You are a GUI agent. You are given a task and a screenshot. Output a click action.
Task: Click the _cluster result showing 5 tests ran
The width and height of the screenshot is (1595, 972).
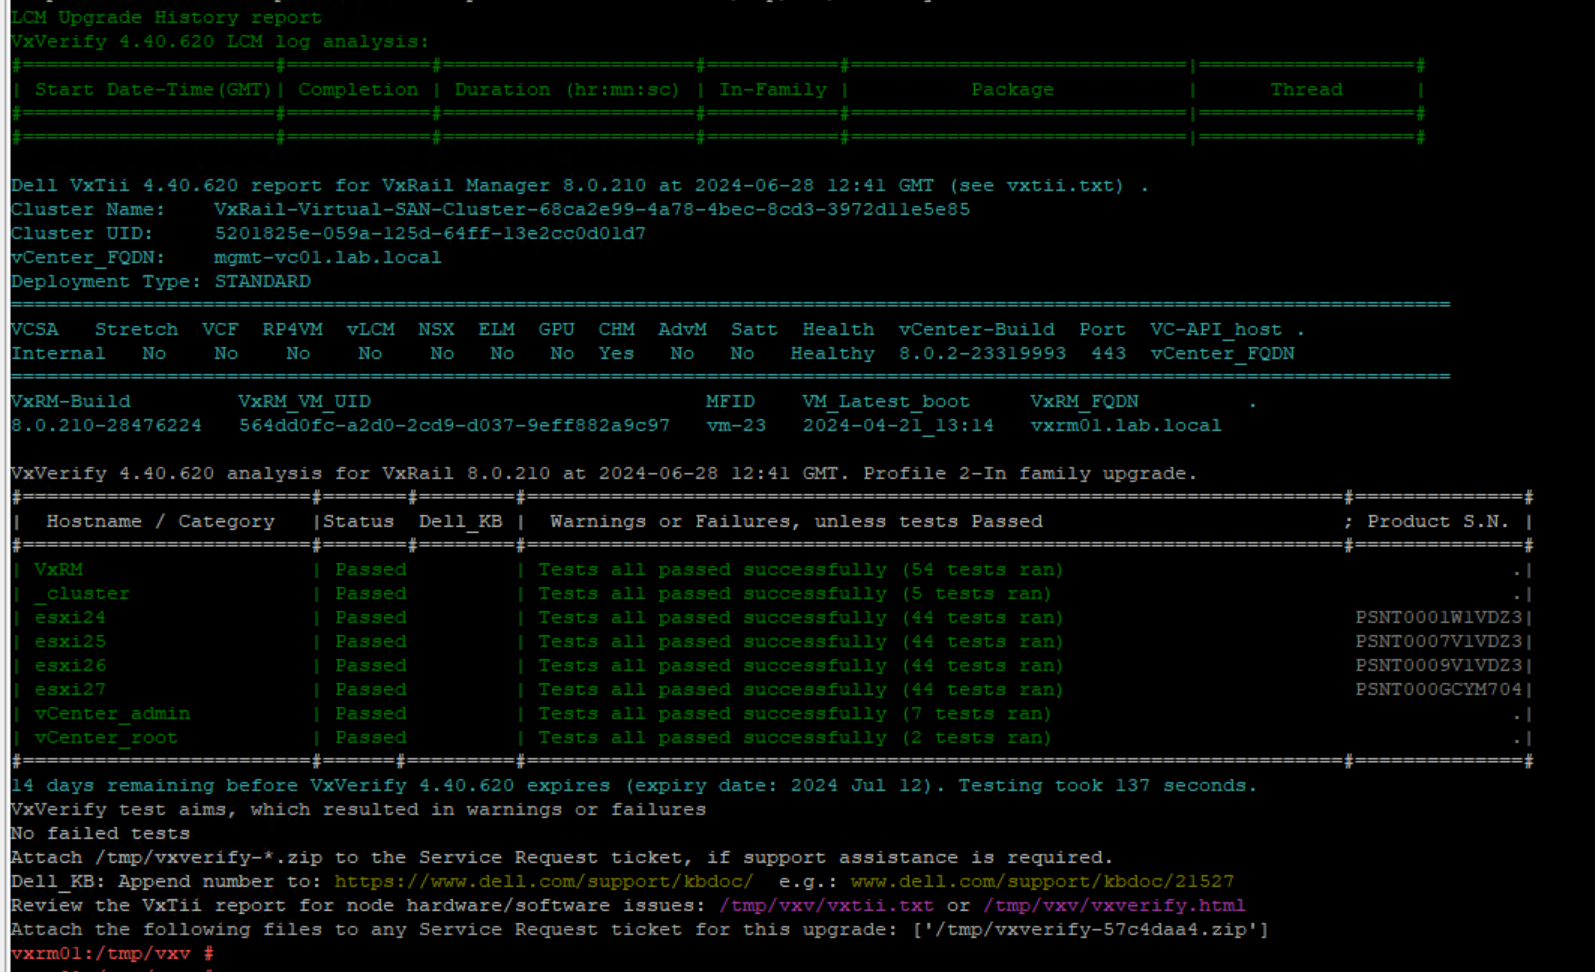(794, 593)
